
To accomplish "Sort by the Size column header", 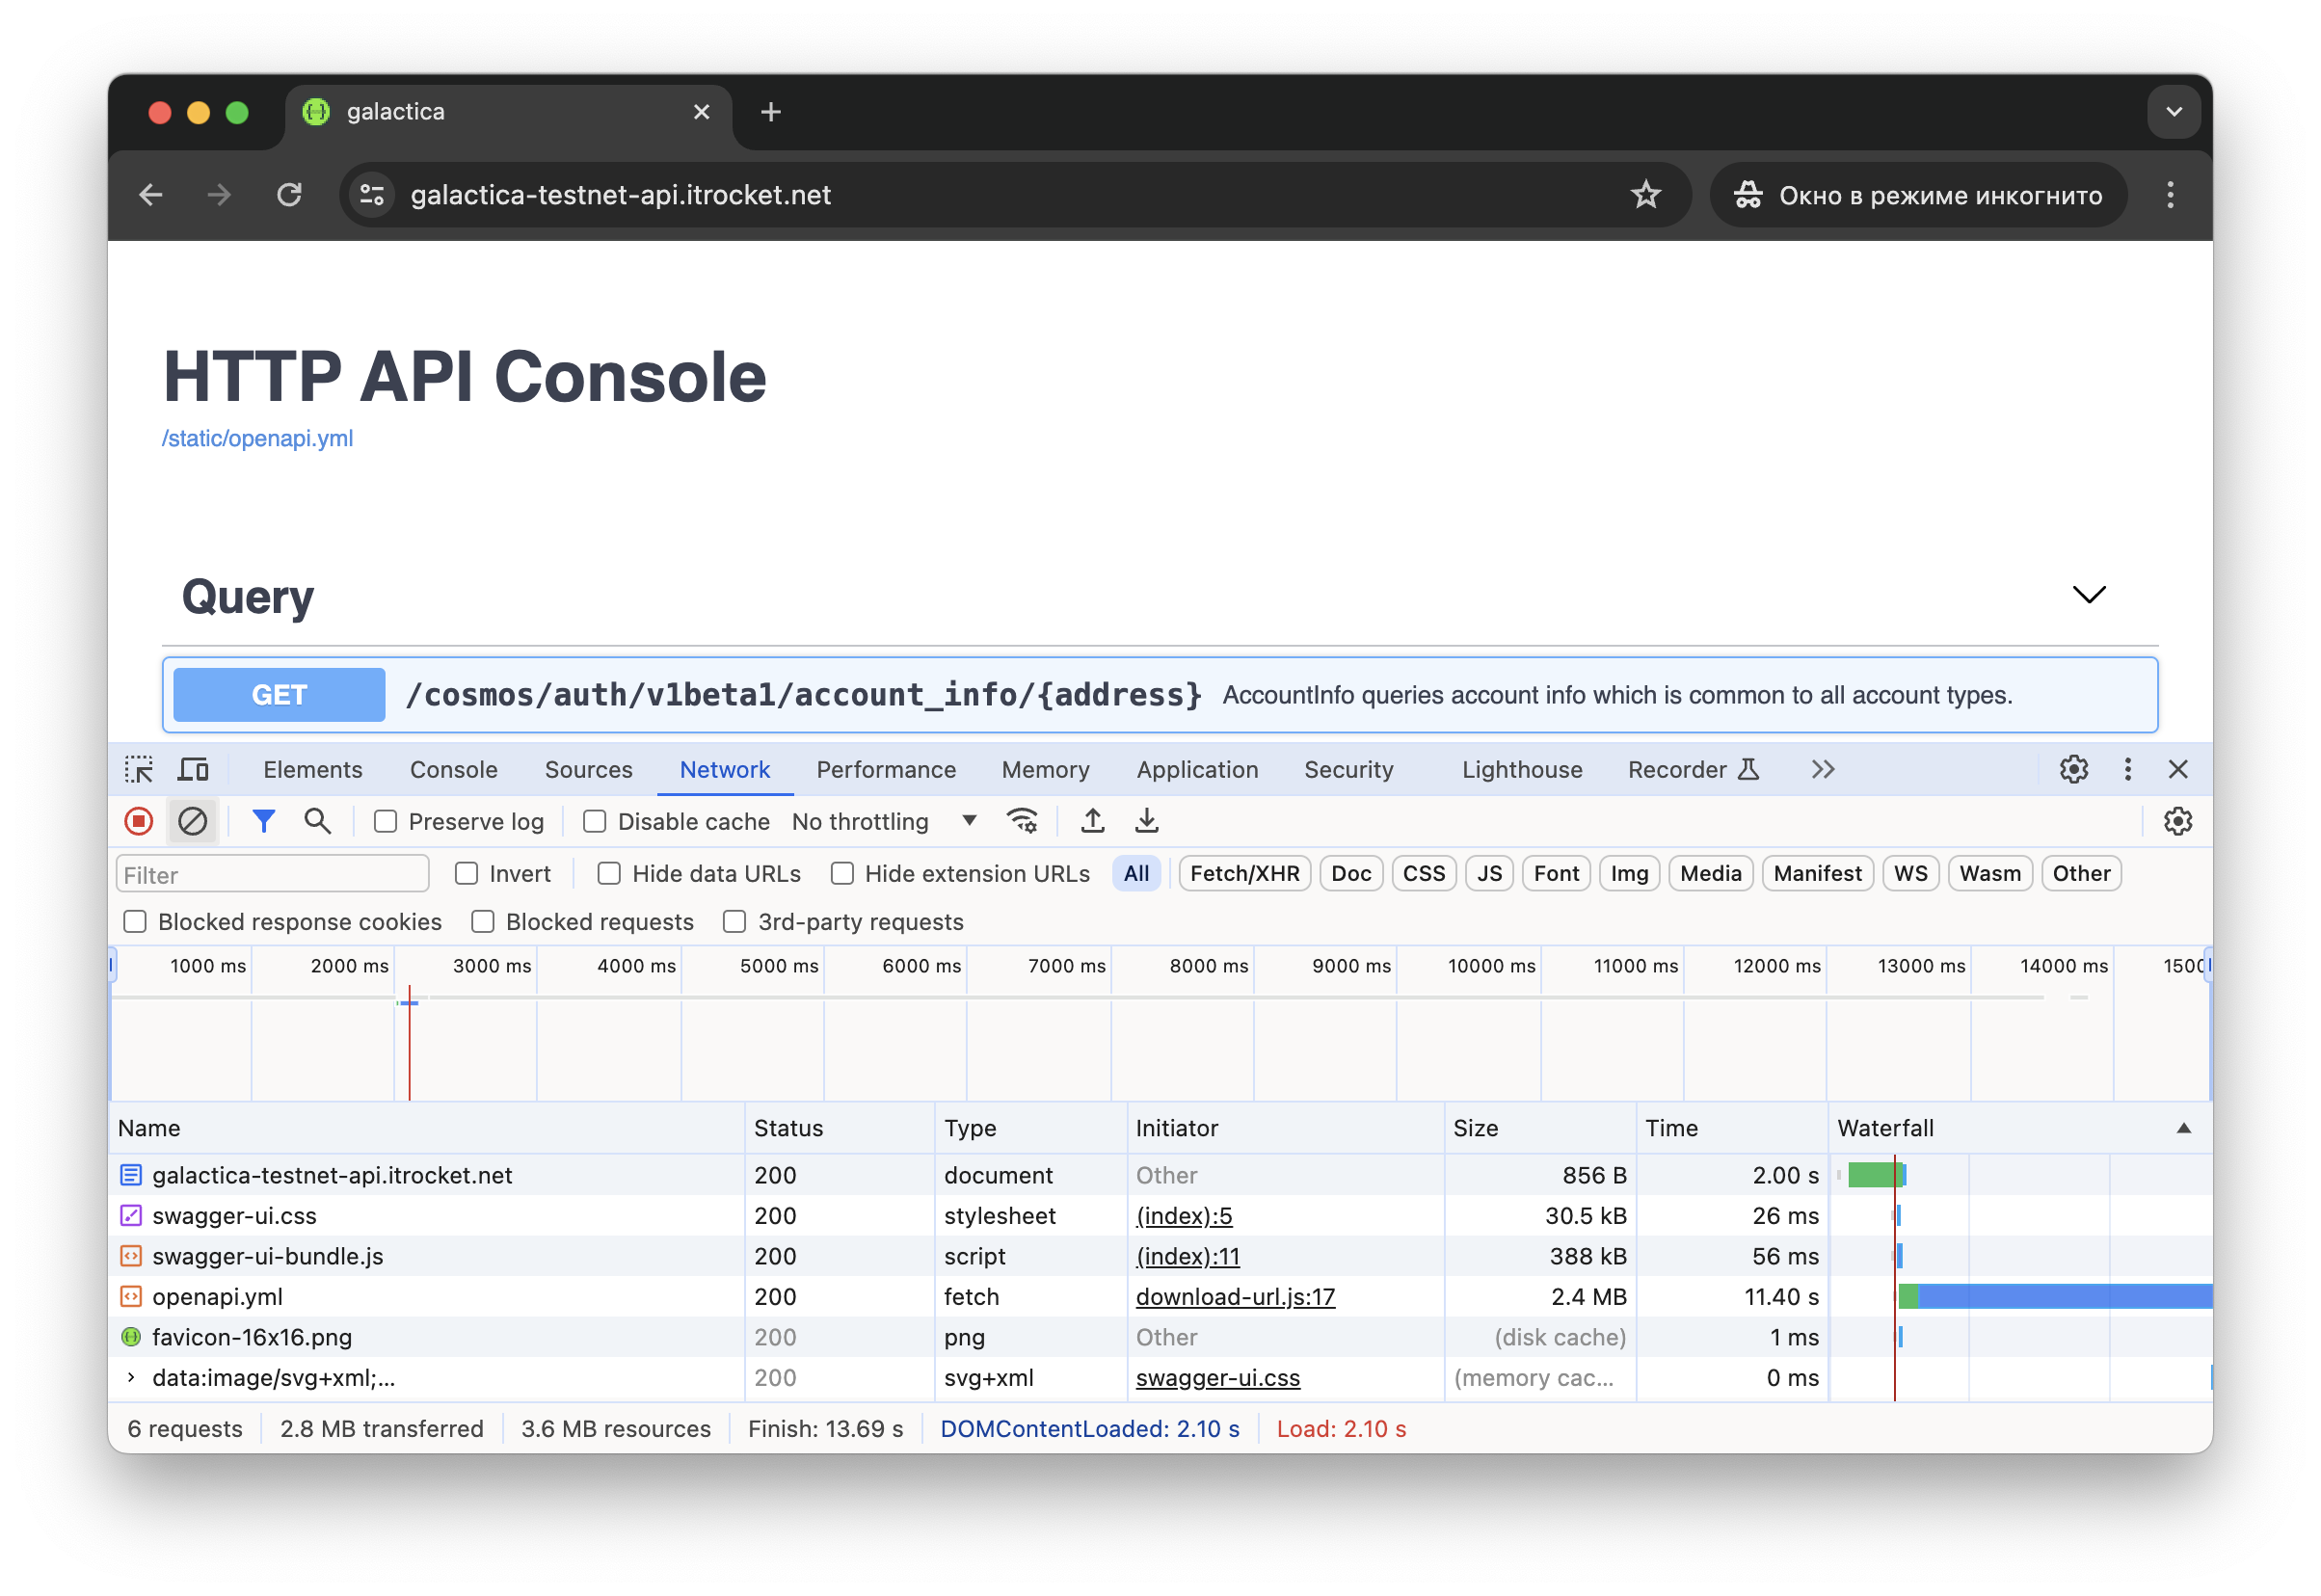I will pos(1538,1128).
